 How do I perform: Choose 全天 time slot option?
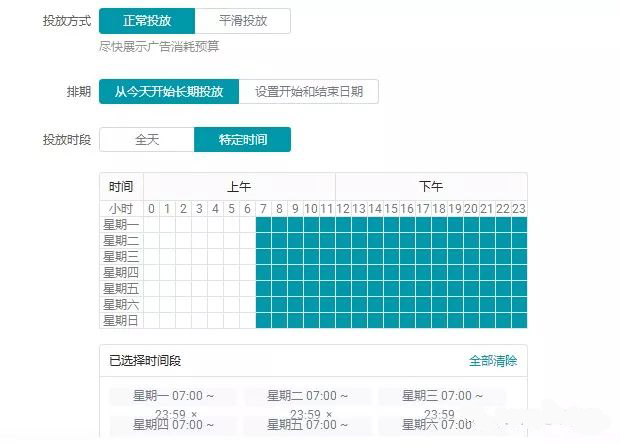147,140
